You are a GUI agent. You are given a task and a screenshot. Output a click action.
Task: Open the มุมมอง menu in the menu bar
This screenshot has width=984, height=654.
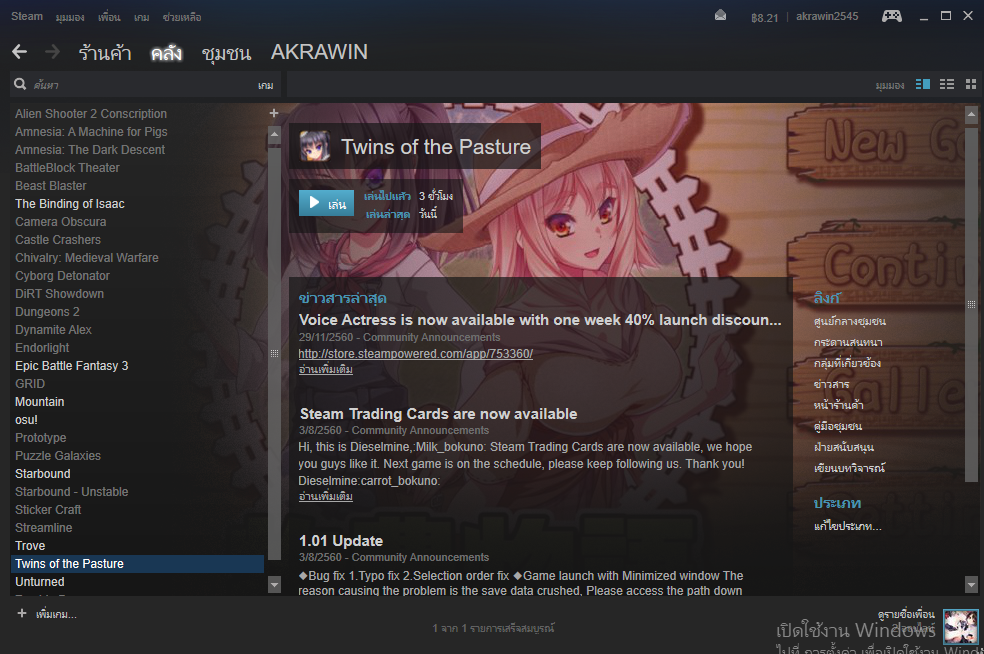70,17
